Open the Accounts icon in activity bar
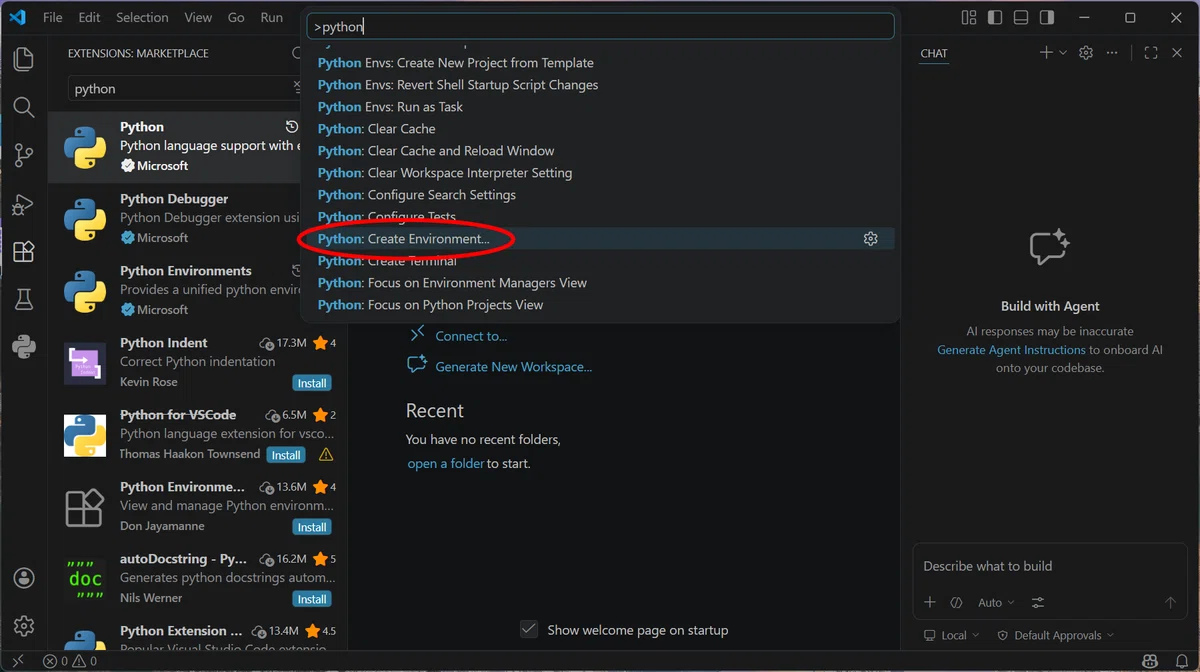 [x=24, y=578]
